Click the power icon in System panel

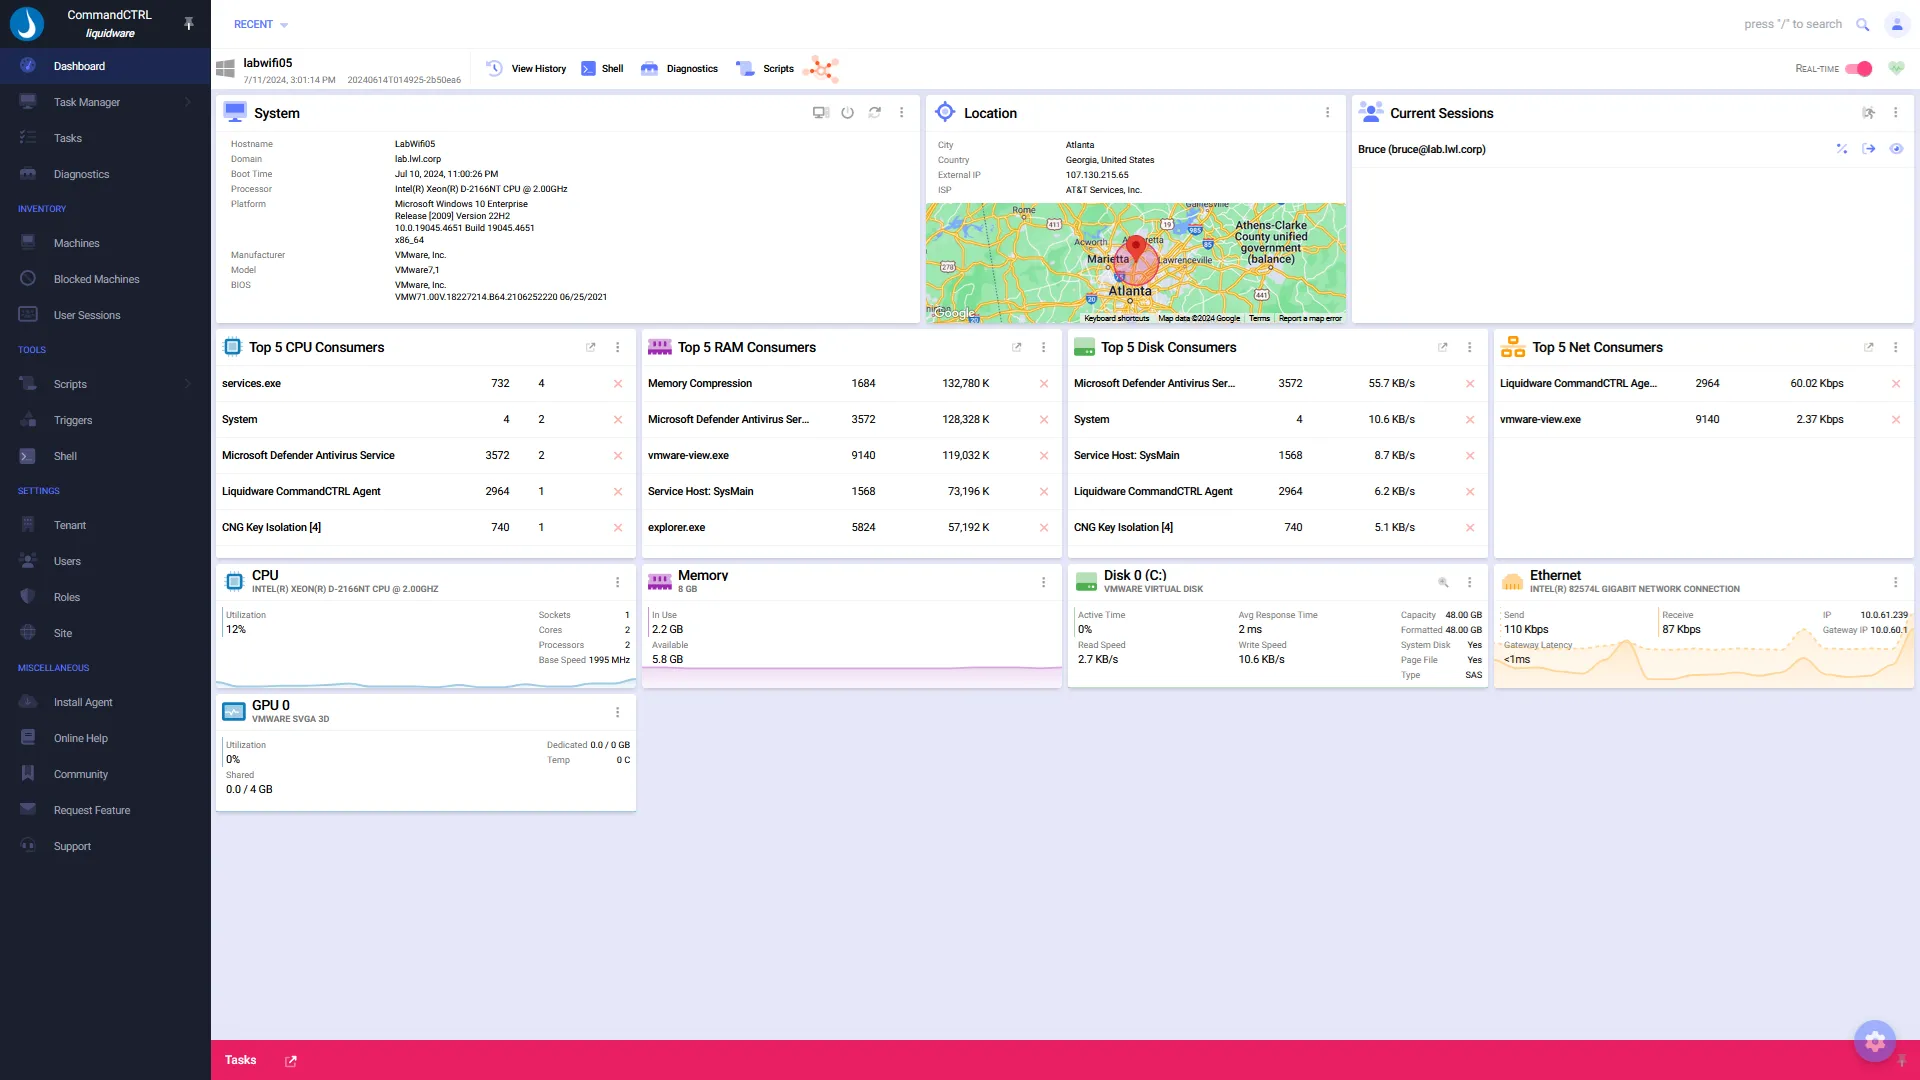847,113
